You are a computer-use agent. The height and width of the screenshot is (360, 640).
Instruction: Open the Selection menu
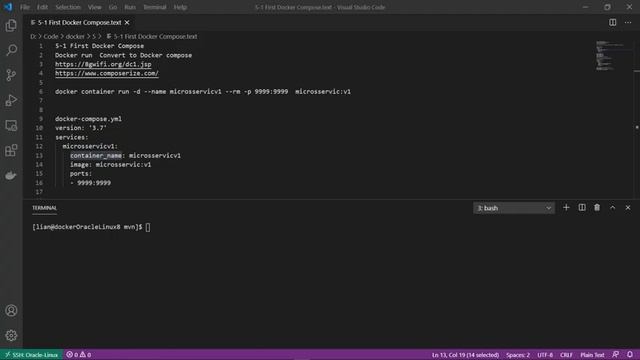pos(68,7)
